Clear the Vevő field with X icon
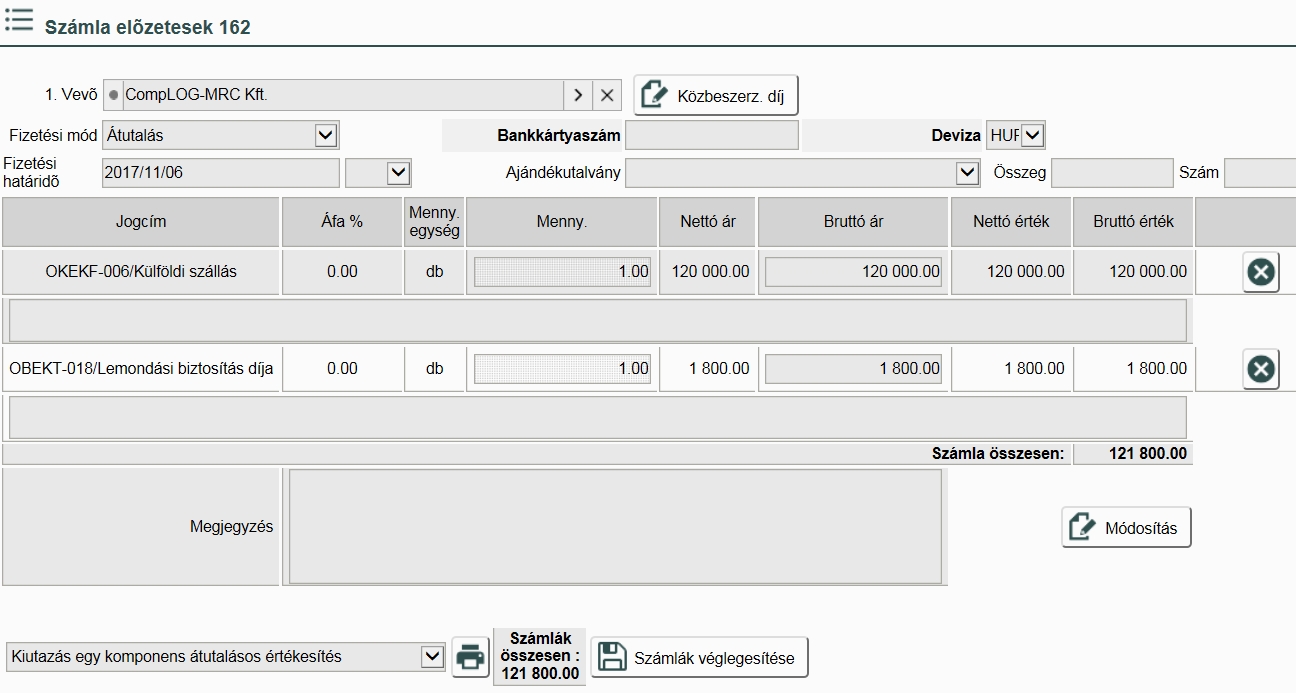Image resolution: width=1296 pixels, height=693 pixels. pos(607,95)
